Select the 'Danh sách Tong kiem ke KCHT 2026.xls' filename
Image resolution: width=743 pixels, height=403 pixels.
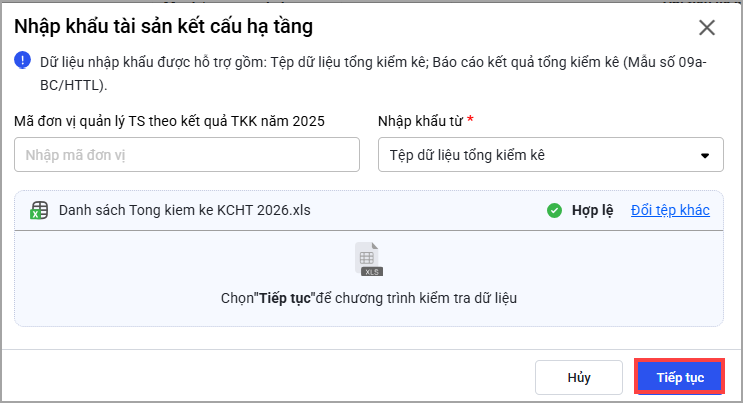[185, 210]
